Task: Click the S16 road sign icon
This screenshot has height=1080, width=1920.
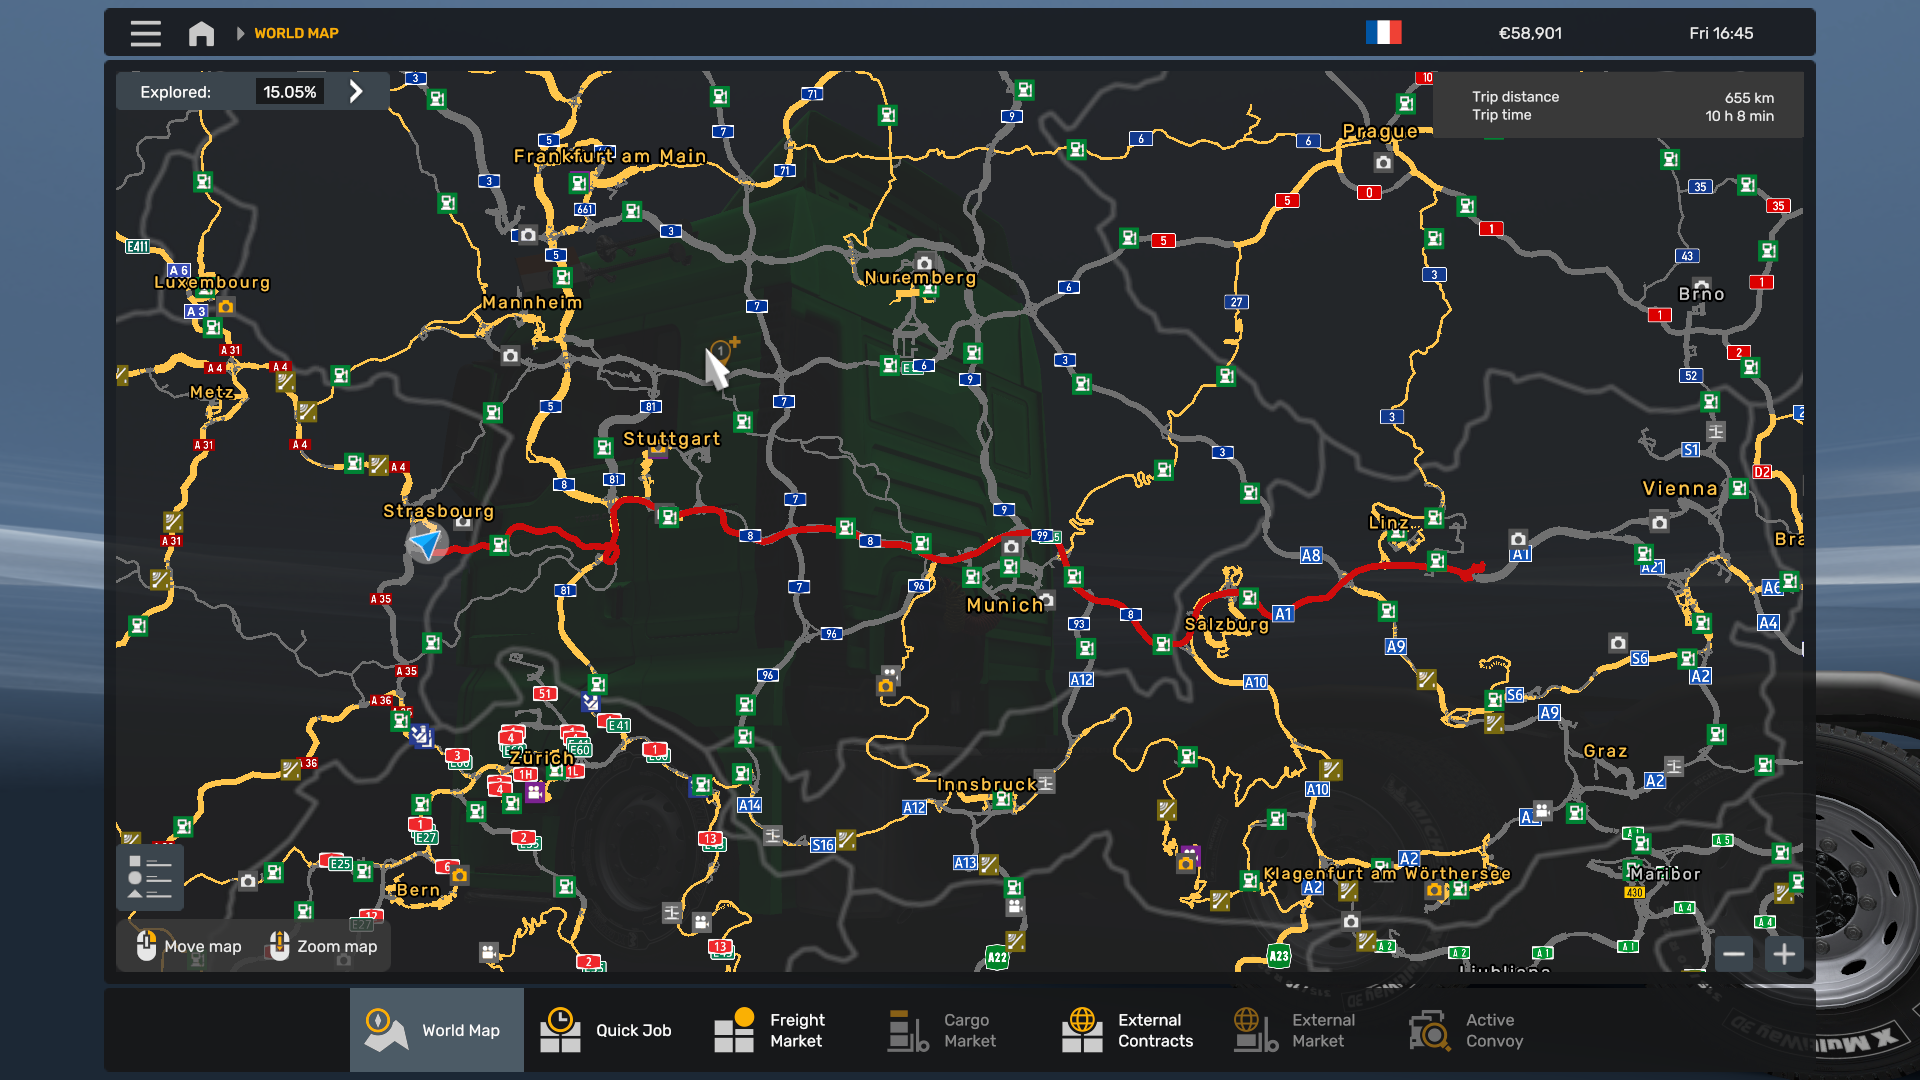Action: pyautogui.click(x=822, y=845)
